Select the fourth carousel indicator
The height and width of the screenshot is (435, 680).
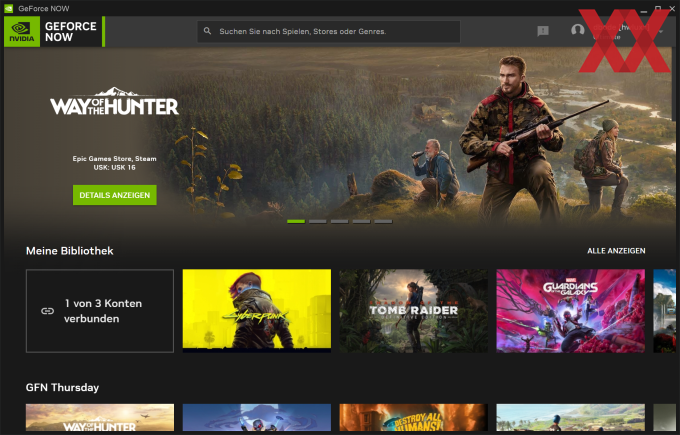point(361,222)
